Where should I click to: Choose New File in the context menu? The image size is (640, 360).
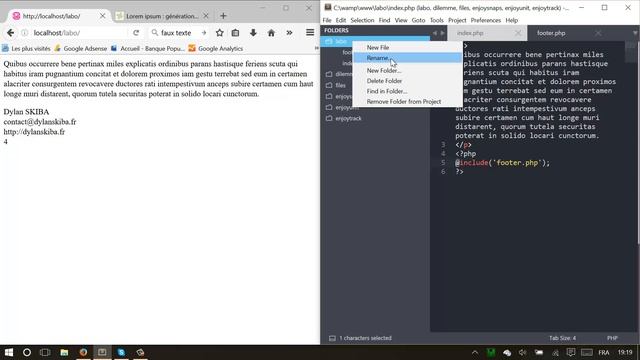(407, 47)
